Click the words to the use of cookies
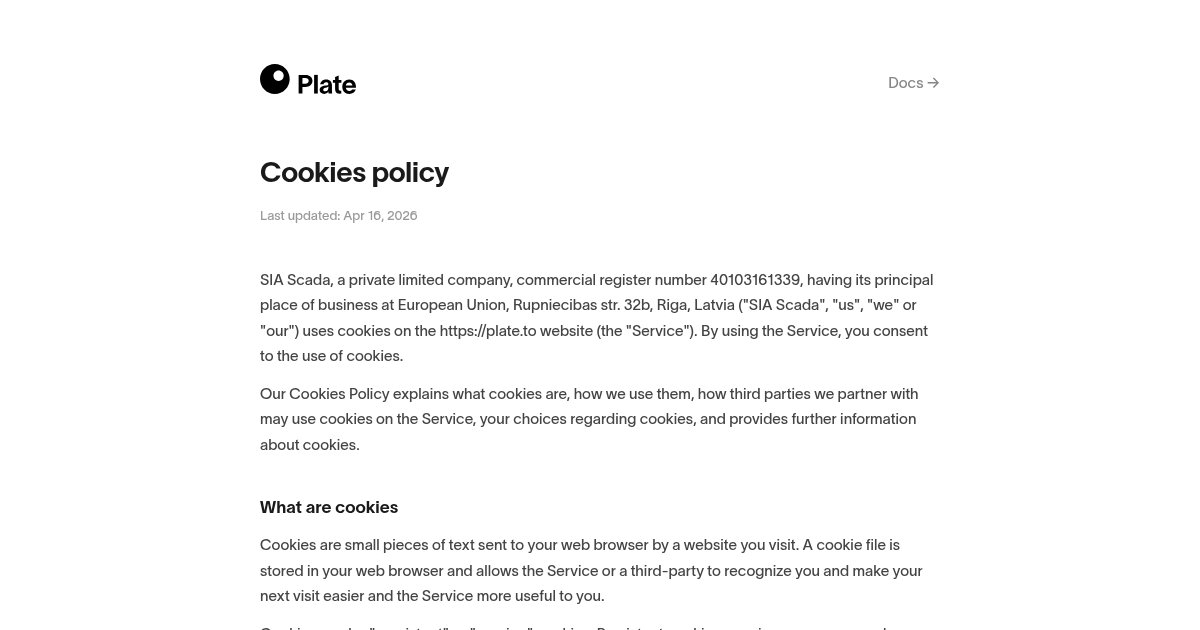 332,356
